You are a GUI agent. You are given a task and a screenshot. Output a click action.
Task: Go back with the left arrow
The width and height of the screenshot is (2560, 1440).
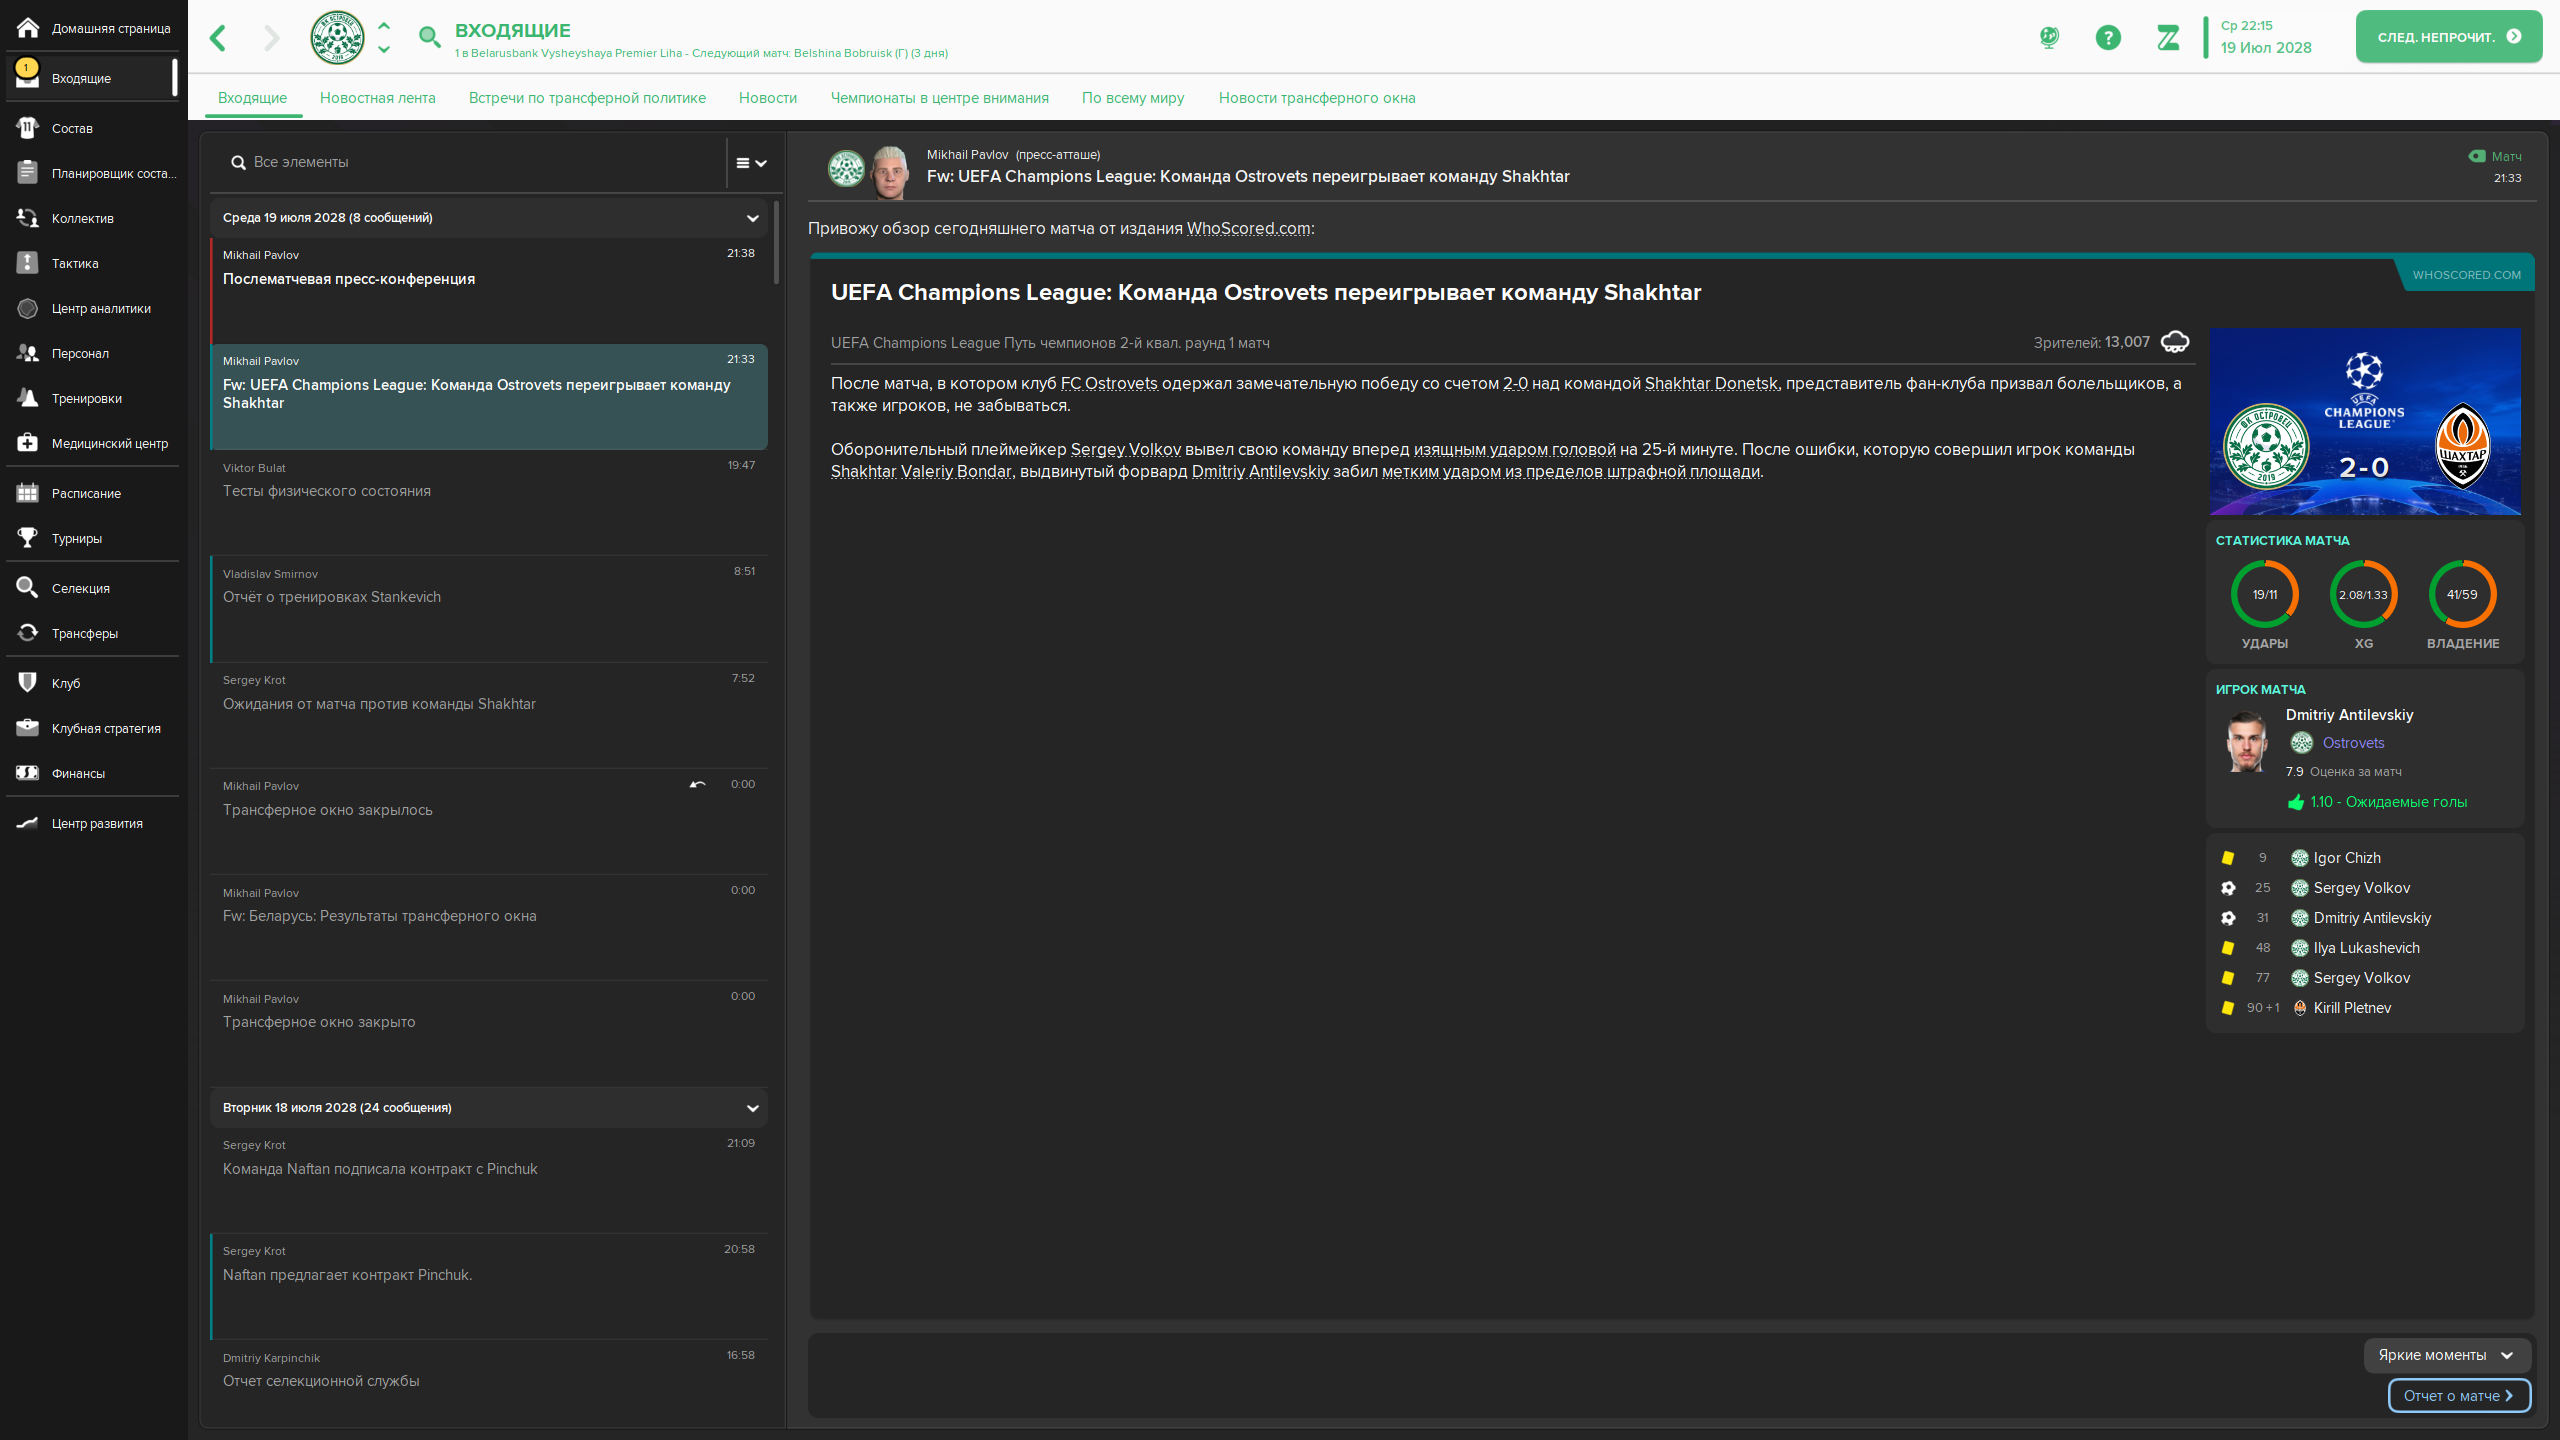(x=218, y=38)
